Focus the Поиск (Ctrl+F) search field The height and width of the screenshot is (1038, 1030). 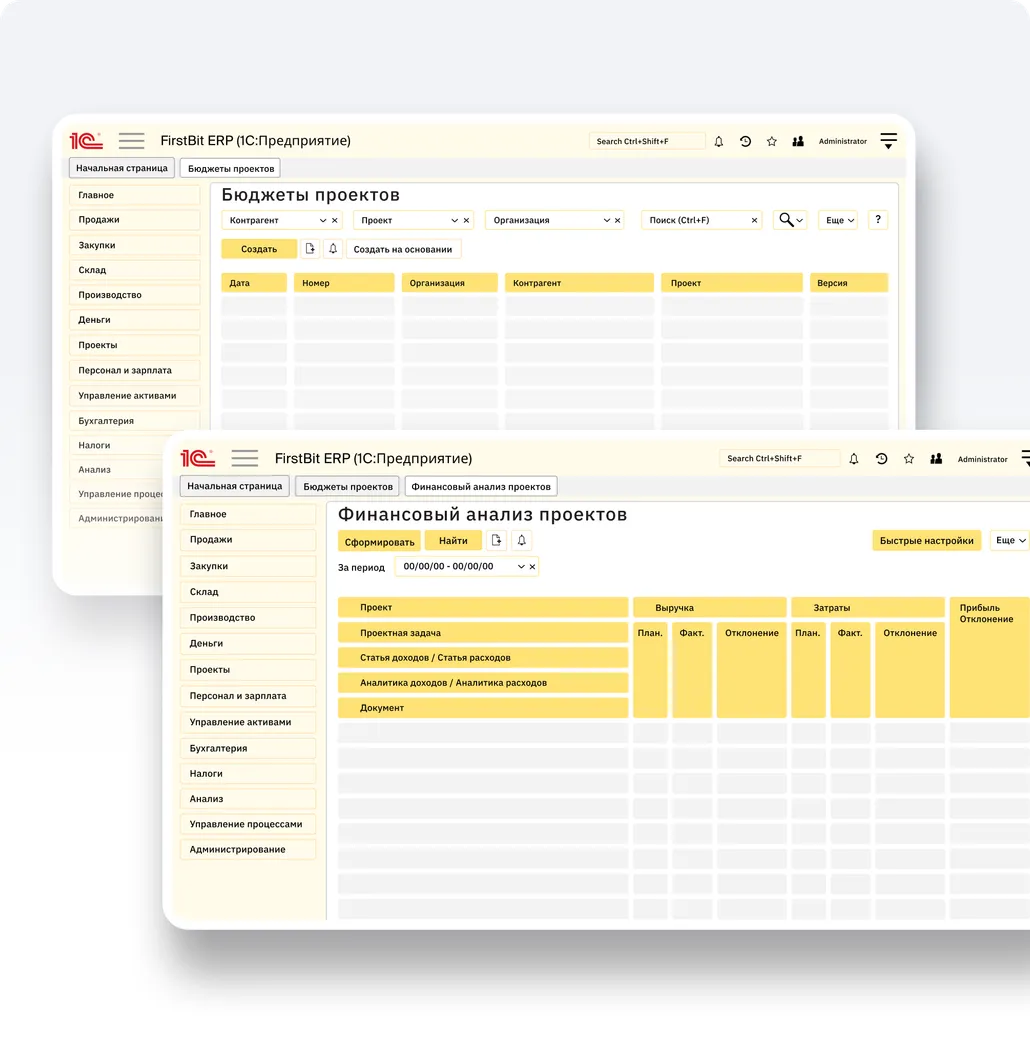[695, 220]
